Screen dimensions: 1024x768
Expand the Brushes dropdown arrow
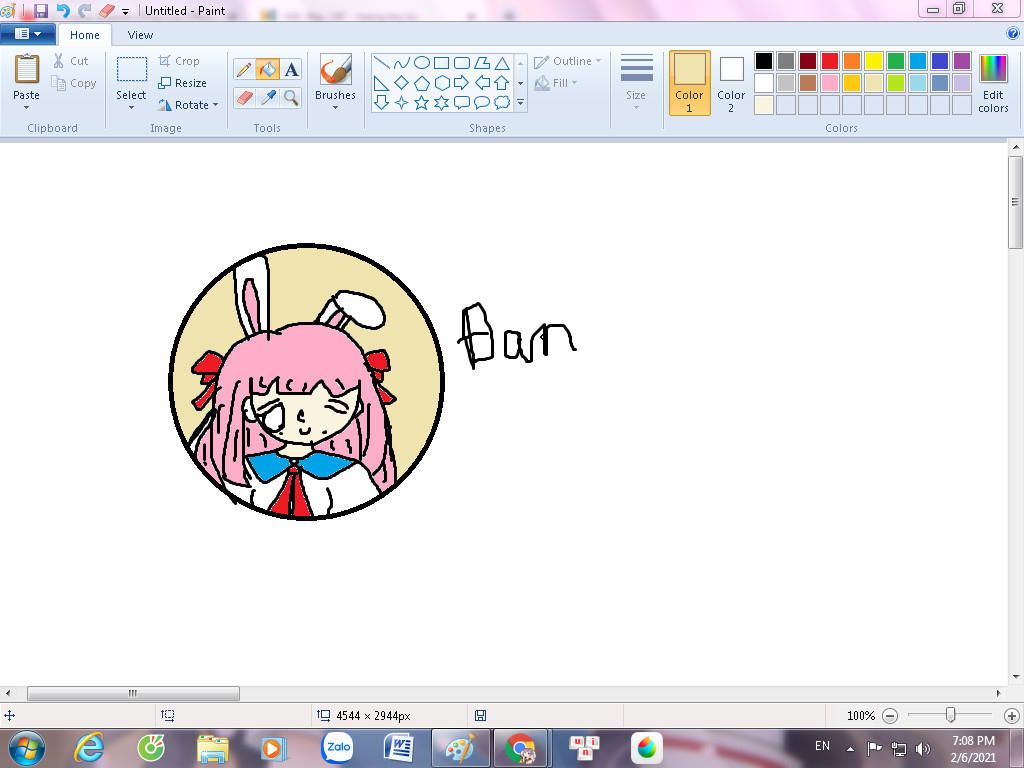click(336, 107)
